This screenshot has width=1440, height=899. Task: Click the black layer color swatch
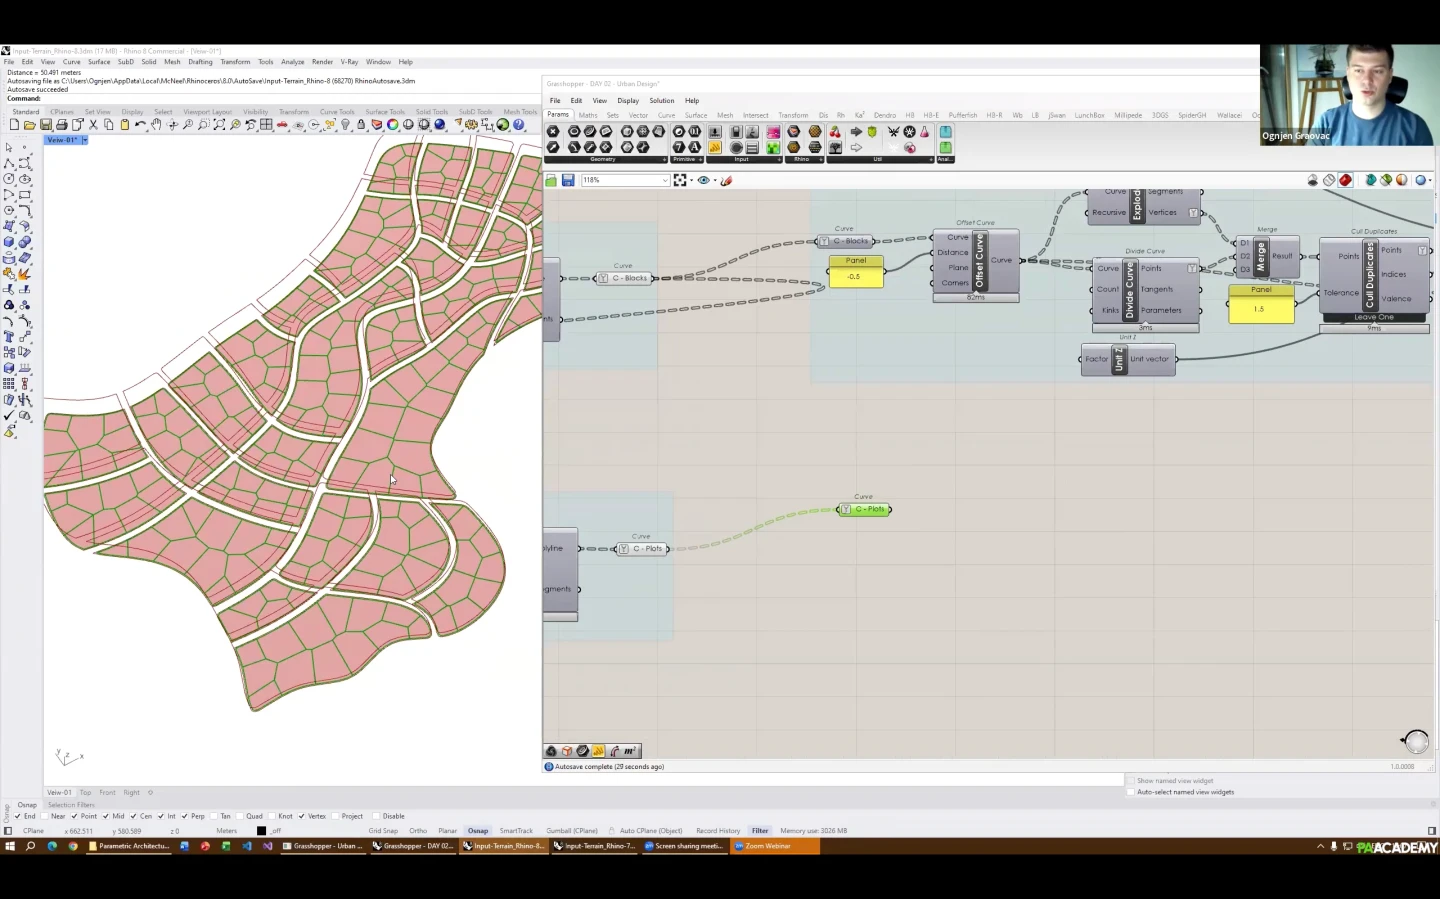(x=261, y=830)
